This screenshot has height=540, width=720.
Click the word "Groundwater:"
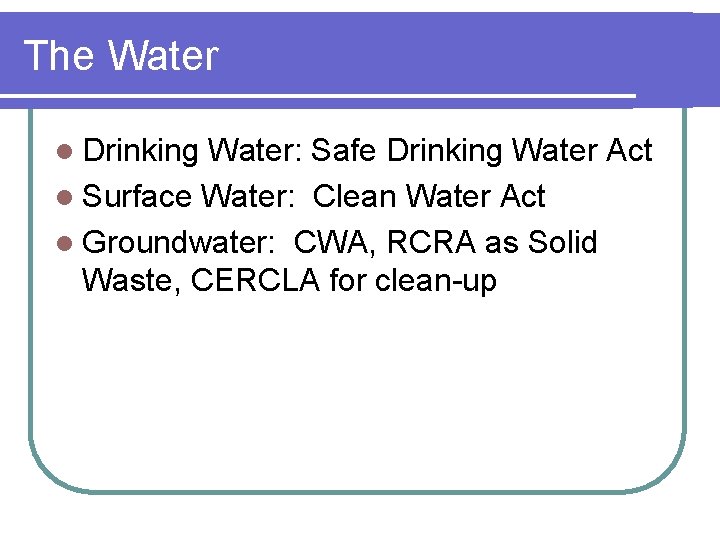(179, 243)
